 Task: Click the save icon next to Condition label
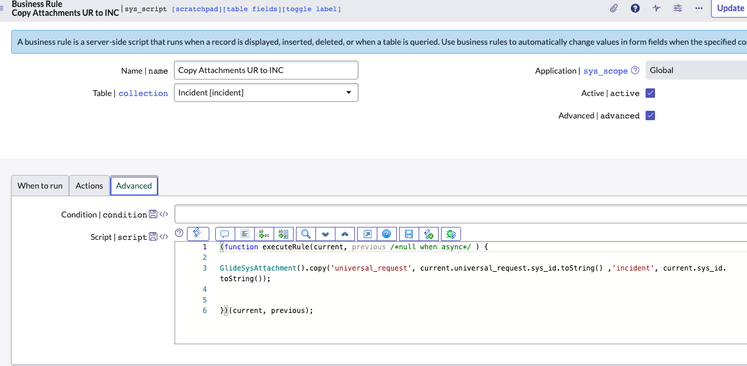tap(153, 214)
